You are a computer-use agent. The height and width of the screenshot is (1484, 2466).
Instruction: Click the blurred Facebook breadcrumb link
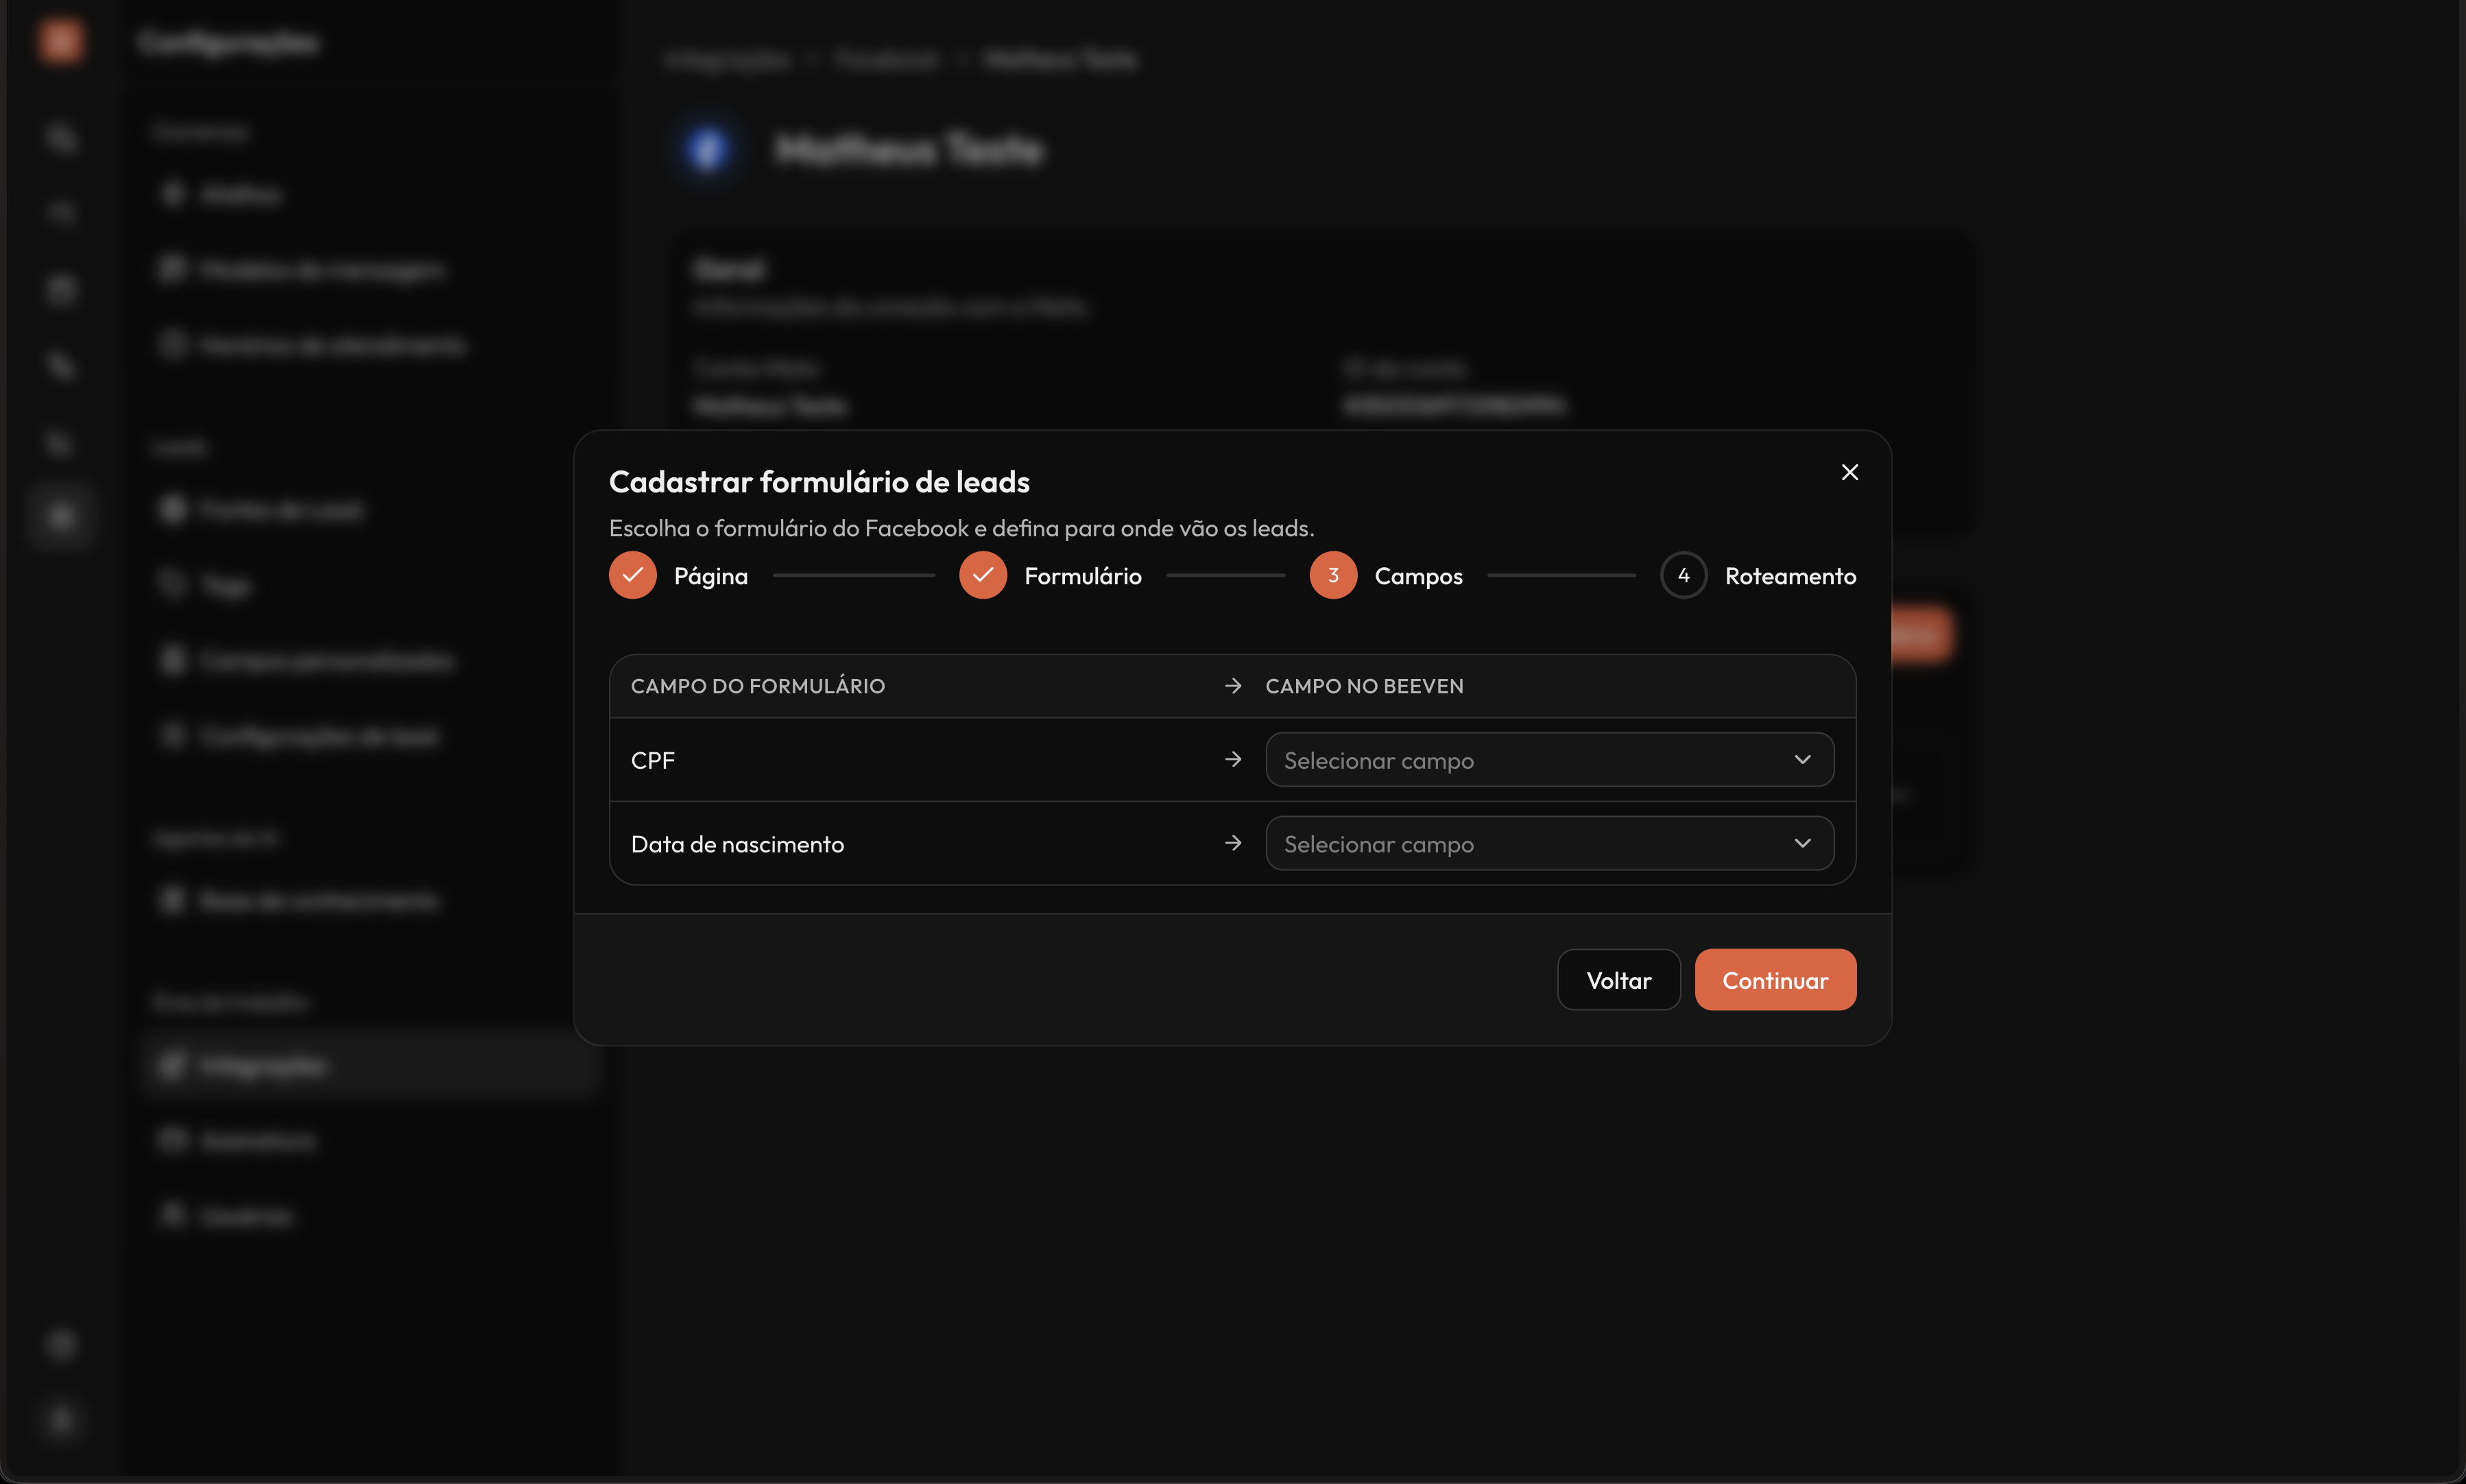tap(887, 60)
